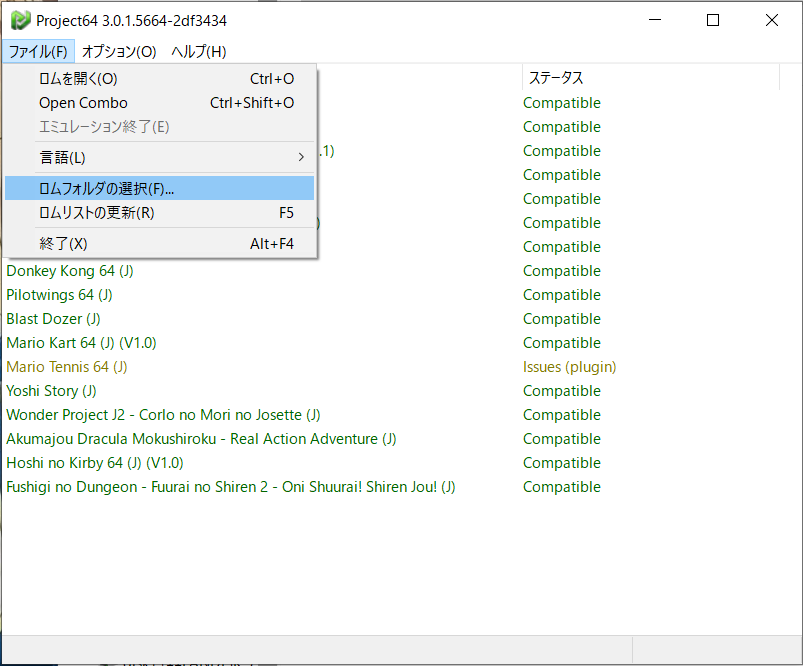Select Blast Dozer (J) row
The height and width of the screenshot is (666, 803).
pyautogui.click(x=53, y=319)
